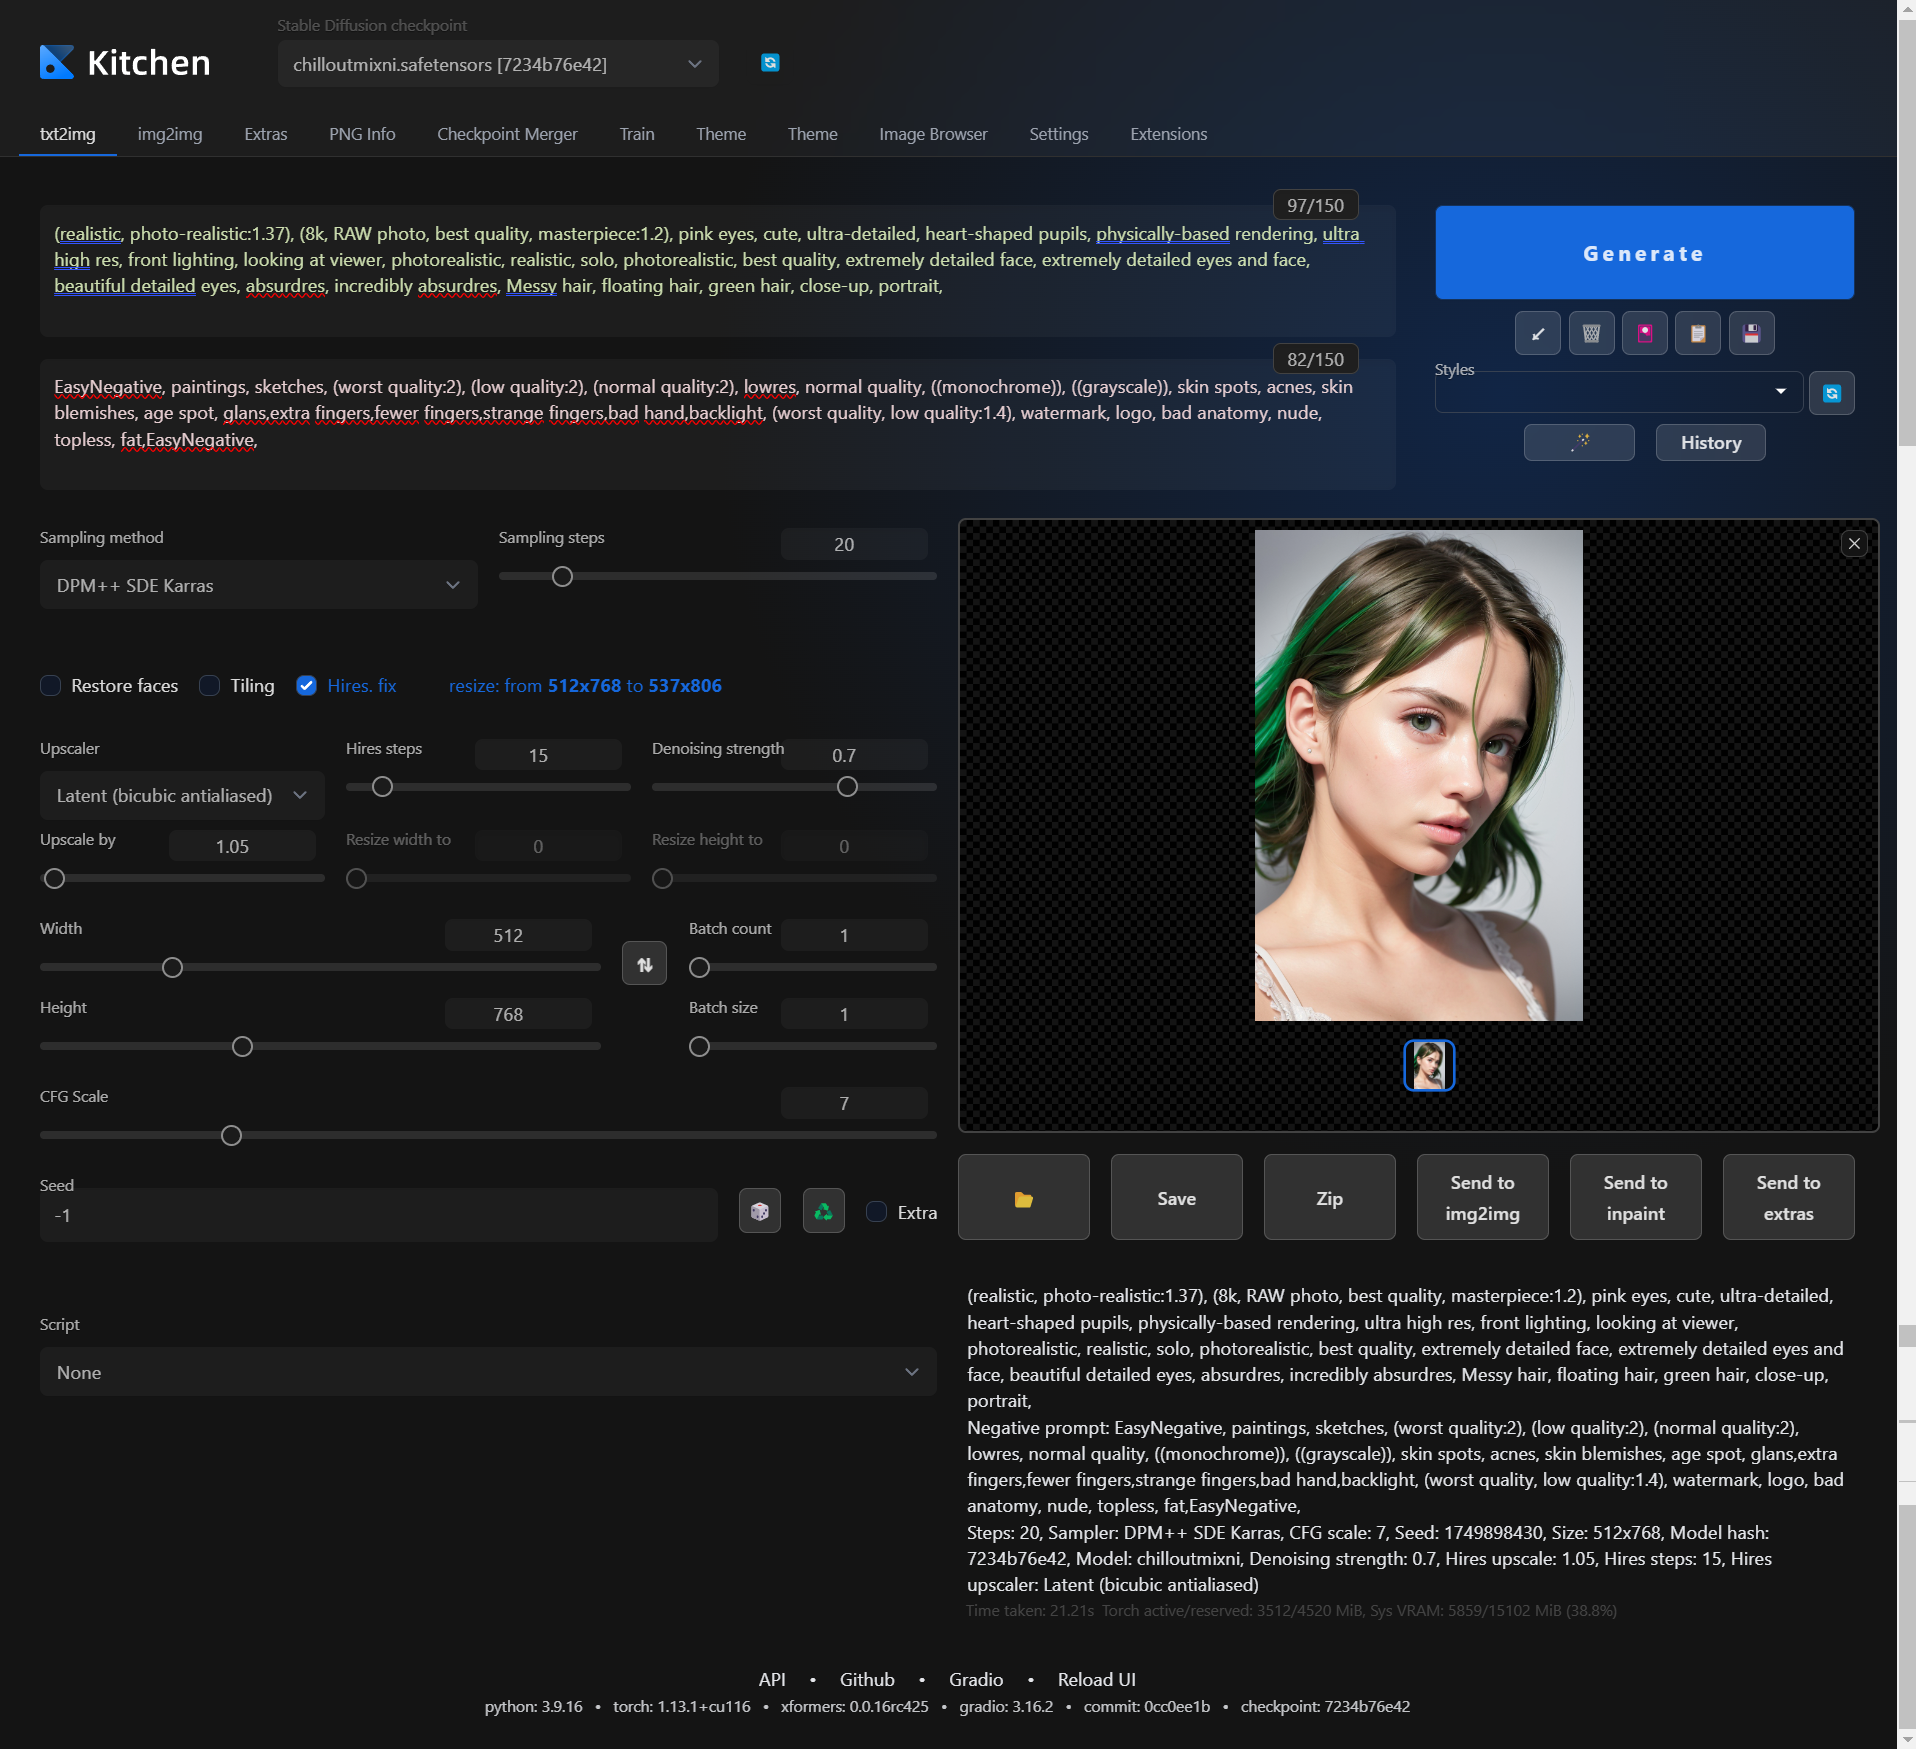1916x1749 pixels.
Task: Enable the Restore faces checkbox
Action: click(51, 686)
